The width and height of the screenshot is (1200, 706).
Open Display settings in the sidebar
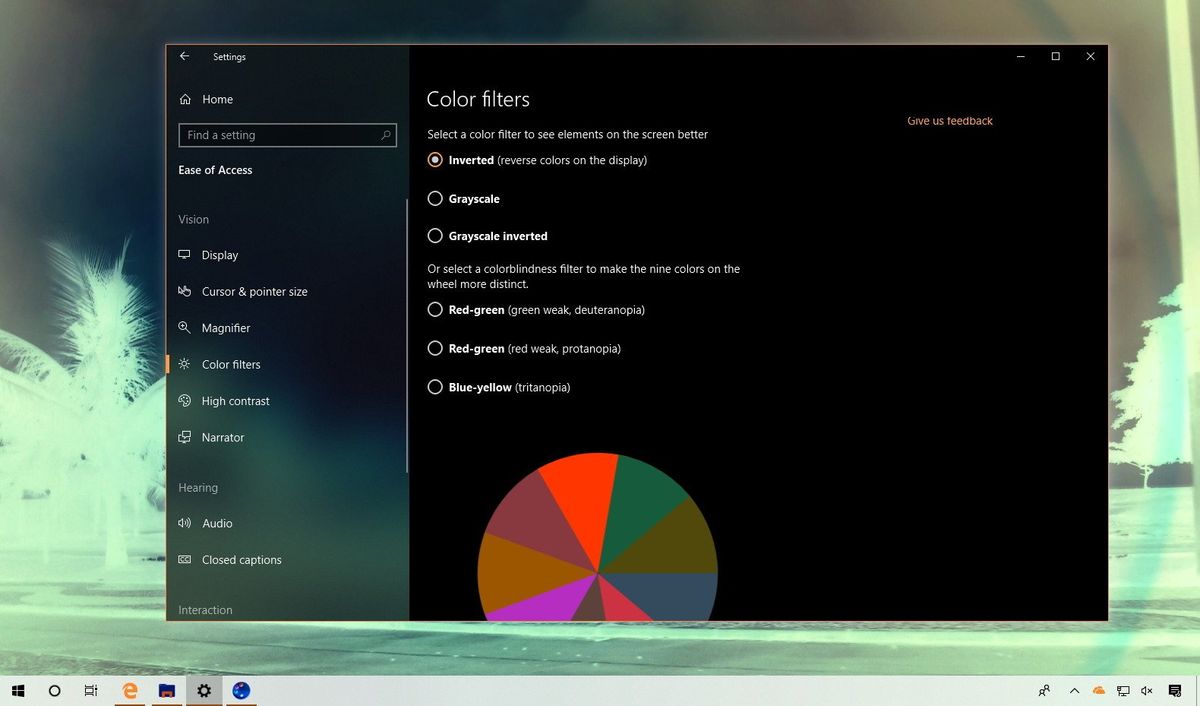219,255
